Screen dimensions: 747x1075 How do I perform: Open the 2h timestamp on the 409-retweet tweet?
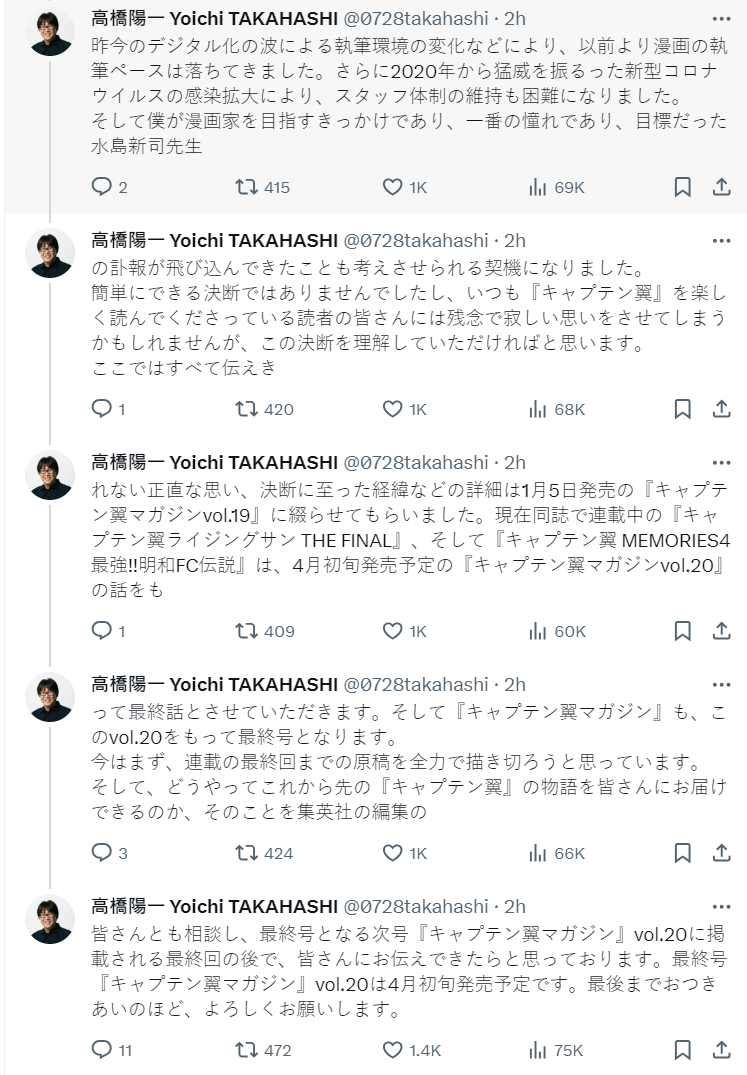click(x=514, y=462)
